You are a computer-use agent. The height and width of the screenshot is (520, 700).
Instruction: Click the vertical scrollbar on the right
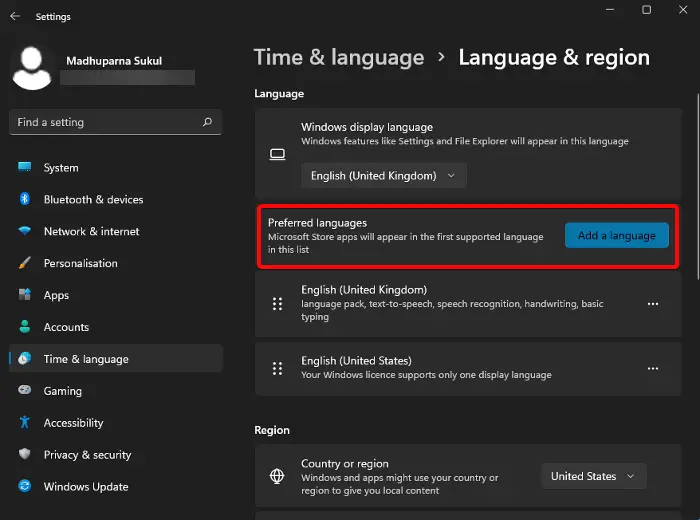pos(697,187)
